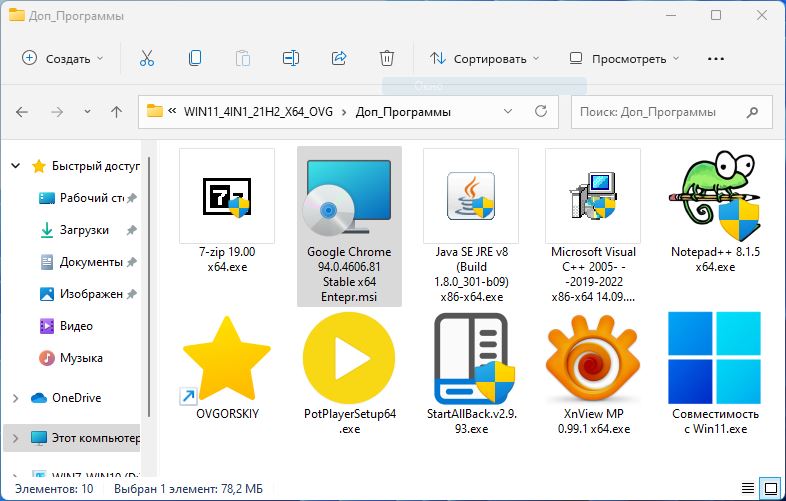Expand the OneDrive tree node
This screenshot has width=786, height=501.
[15, 398]
